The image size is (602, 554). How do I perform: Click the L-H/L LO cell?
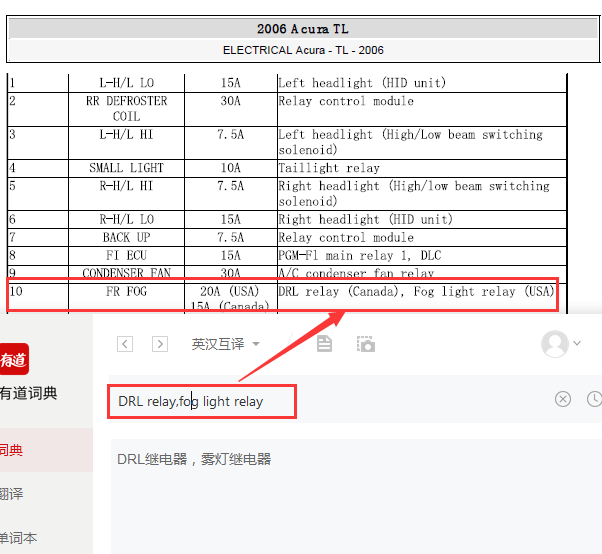pyautogui.click(x=126, y=83)
